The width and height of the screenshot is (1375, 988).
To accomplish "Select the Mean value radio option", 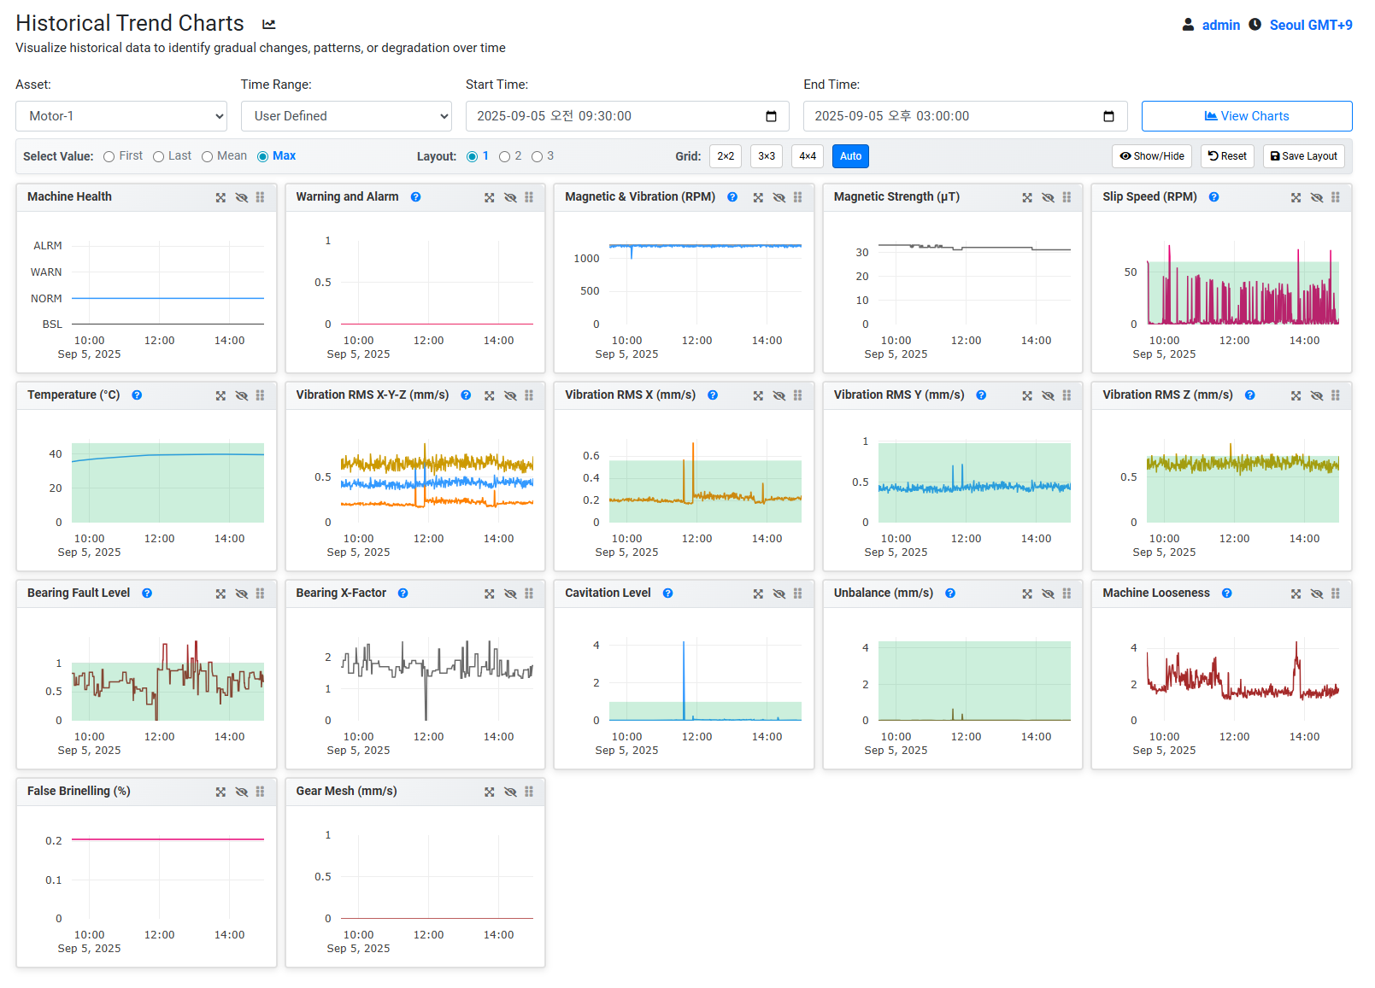I will click(208, 157).
